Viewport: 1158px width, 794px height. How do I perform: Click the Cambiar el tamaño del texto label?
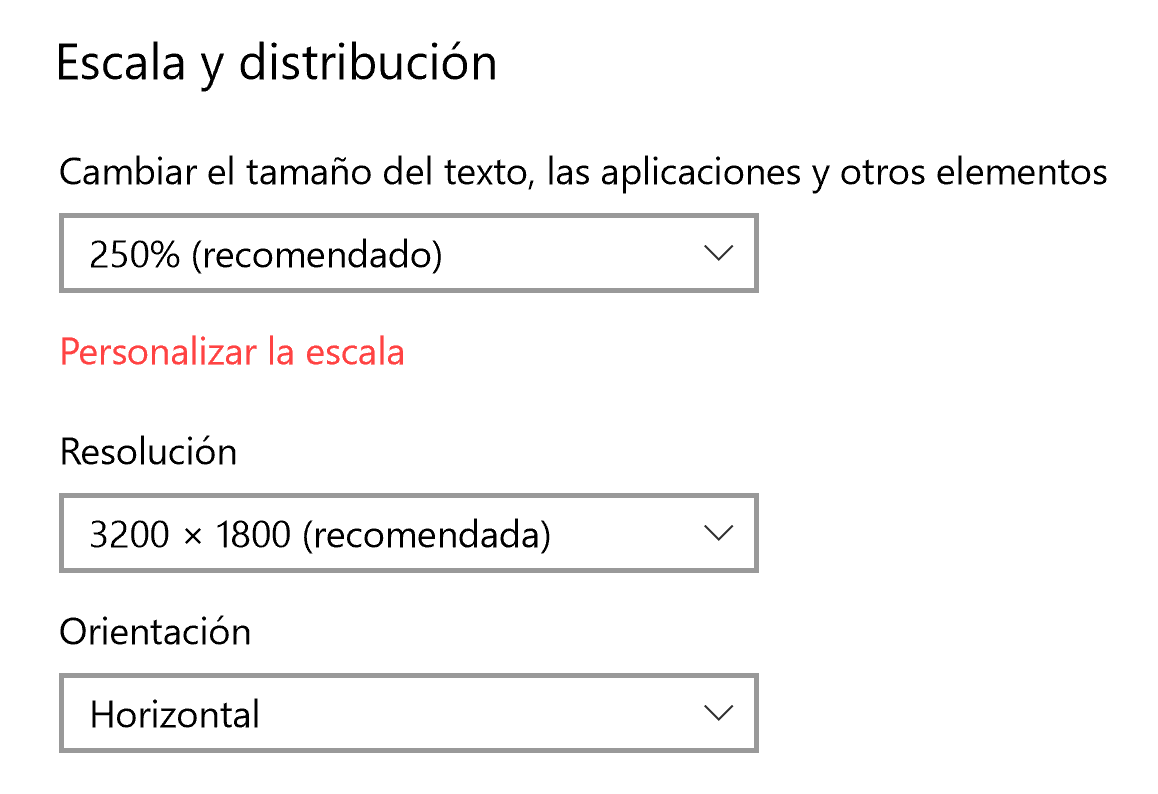click(x=290, y=172)
